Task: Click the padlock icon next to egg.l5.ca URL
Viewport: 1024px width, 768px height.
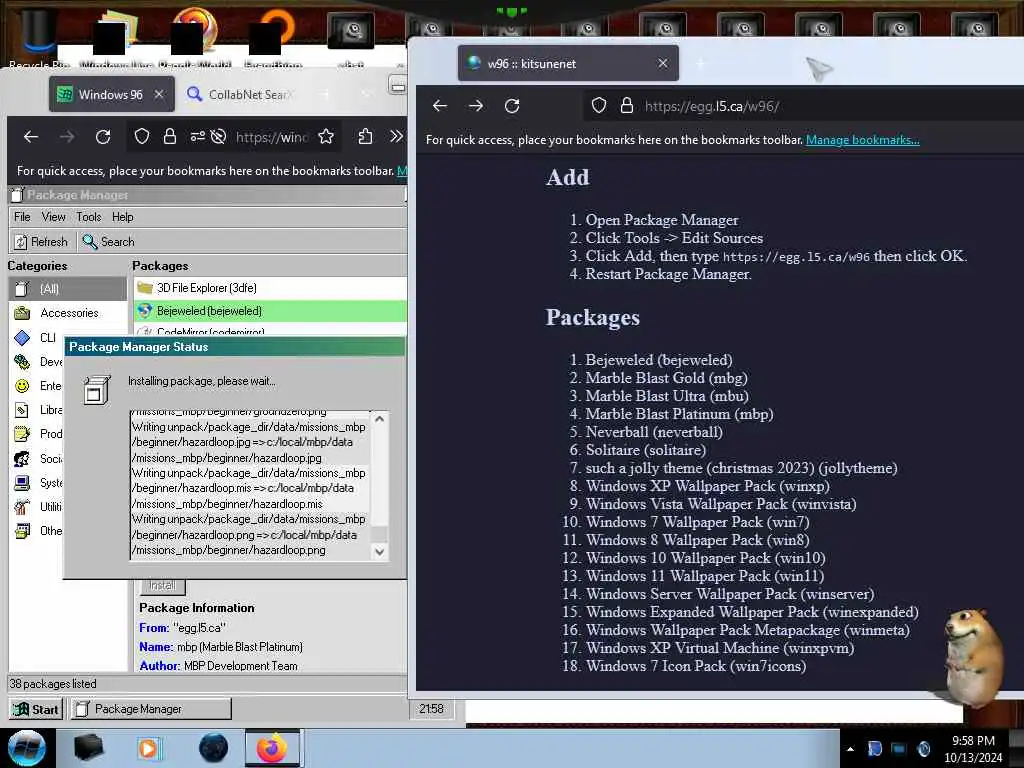Action: pos(627,105)
